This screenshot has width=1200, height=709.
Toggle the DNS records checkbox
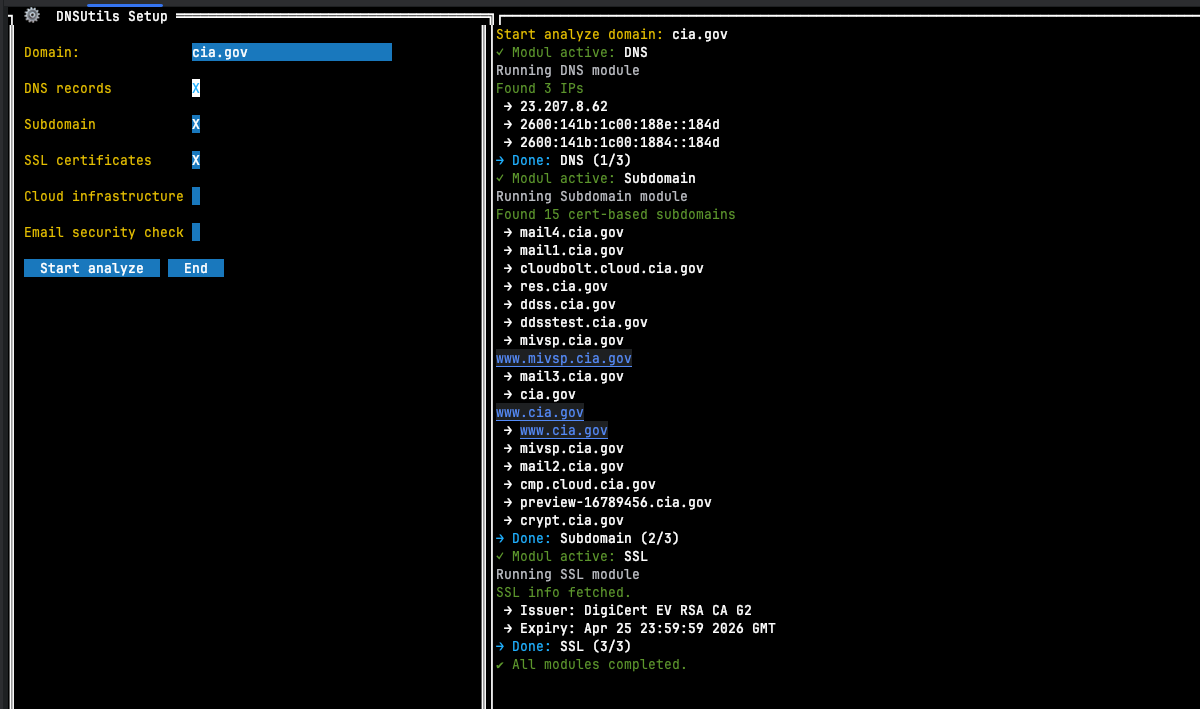pos(196,88)
